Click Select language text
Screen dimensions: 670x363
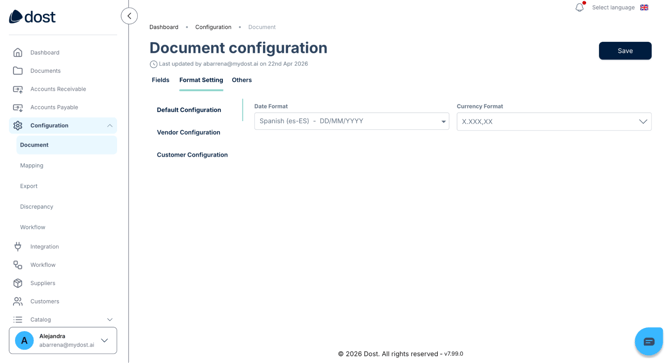[613, 7]
